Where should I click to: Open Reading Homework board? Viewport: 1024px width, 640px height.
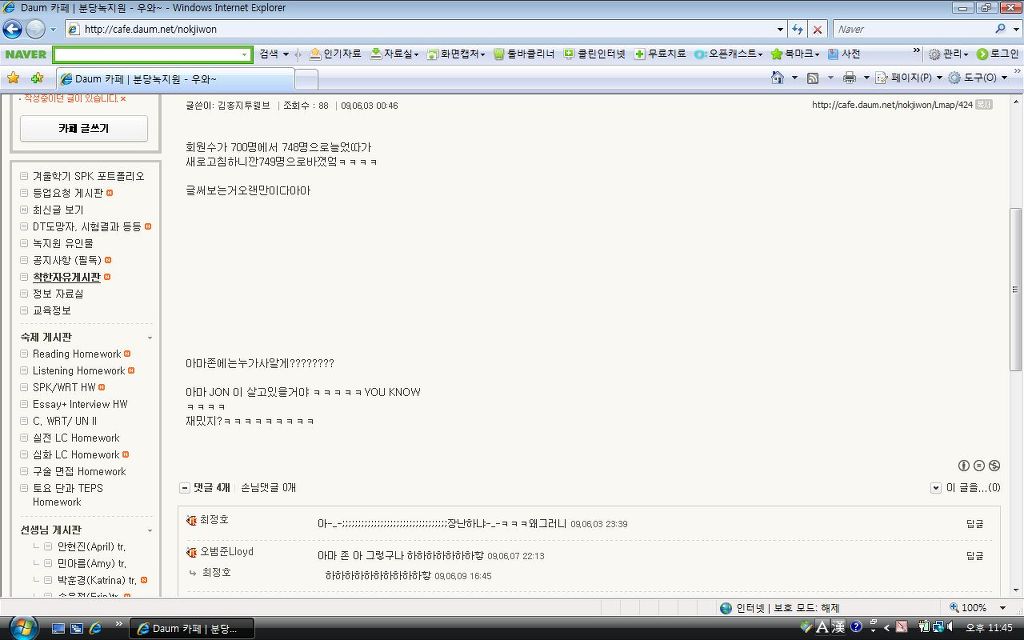(76, 354)
